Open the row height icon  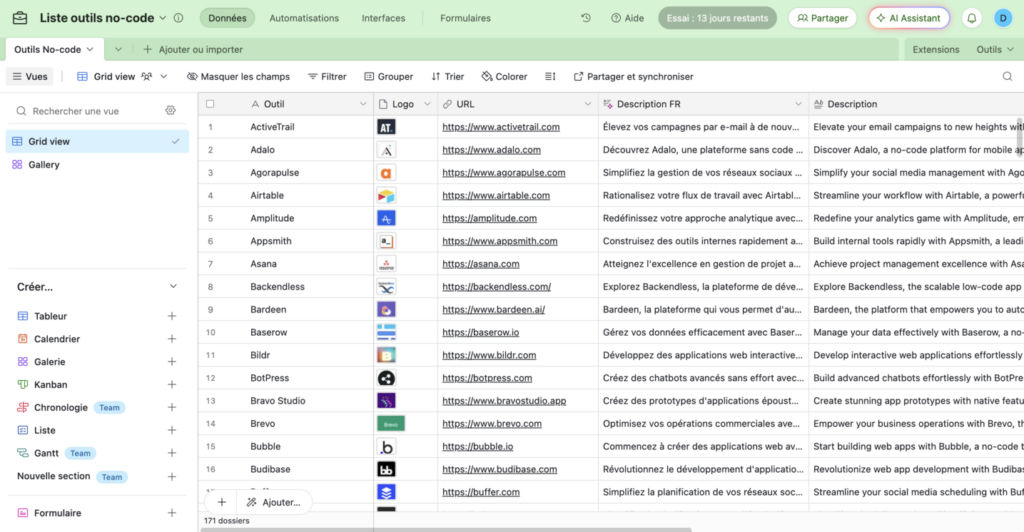click(550, 76)
